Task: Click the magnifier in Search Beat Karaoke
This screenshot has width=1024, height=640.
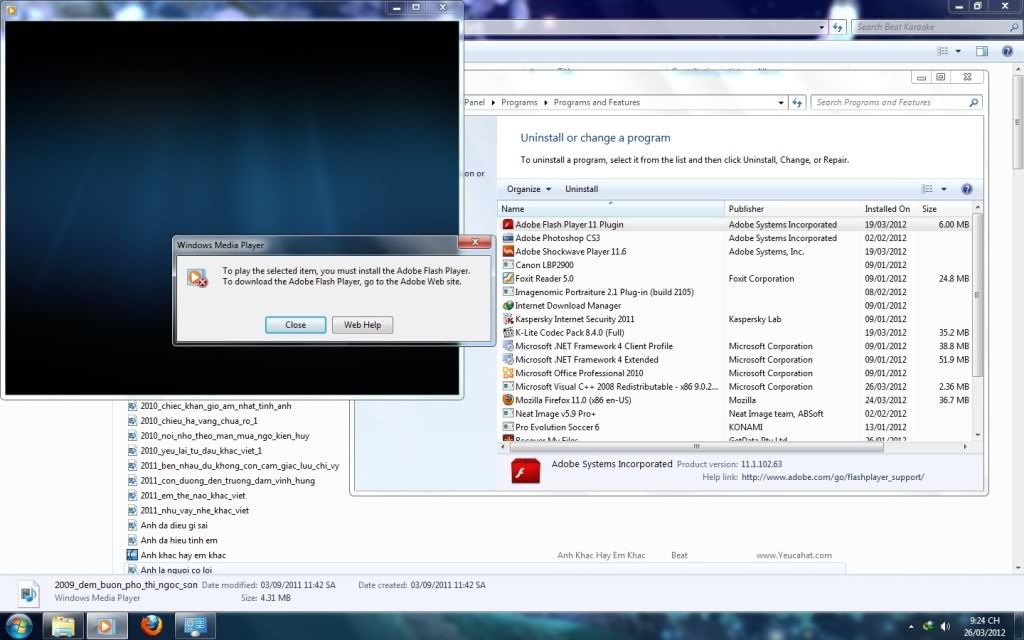Action: tap(1014, 27)
